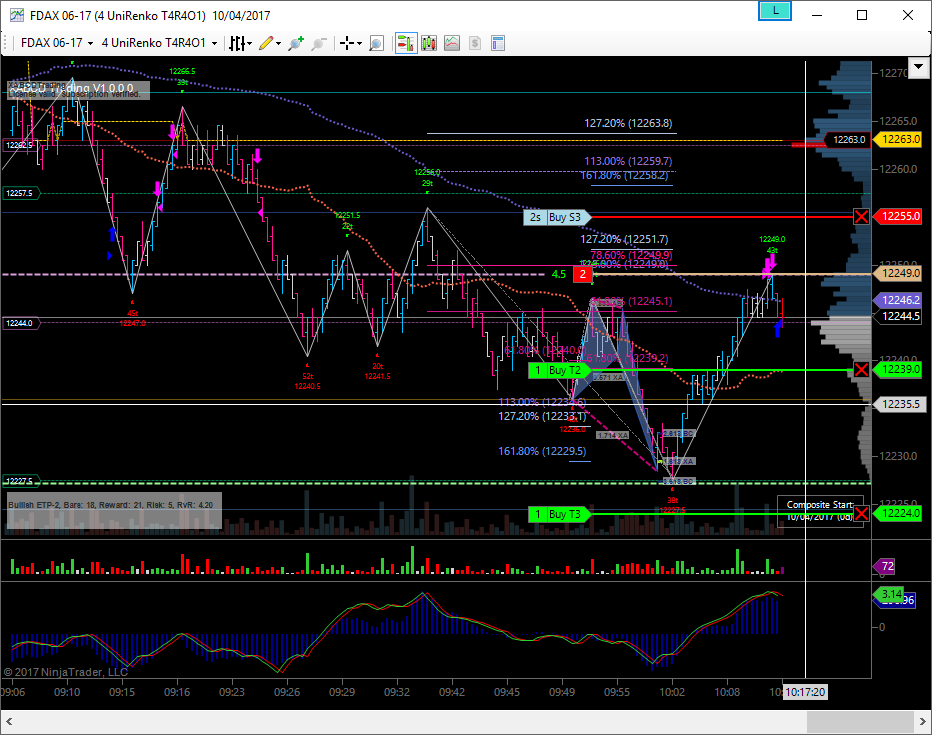The width and height of the screenshot is (932, 735).
Task: Cancel the Buy T3 order at 12224.0
Action: [861, 513]
